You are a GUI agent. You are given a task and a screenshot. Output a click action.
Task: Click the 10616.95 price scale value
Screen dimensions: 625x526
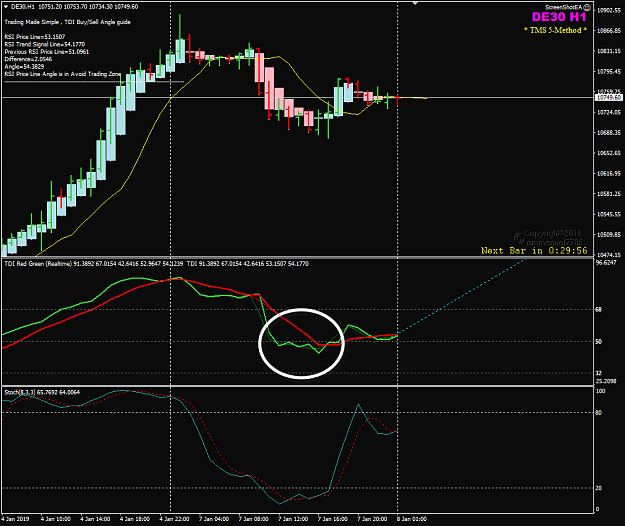pos(608,174)
